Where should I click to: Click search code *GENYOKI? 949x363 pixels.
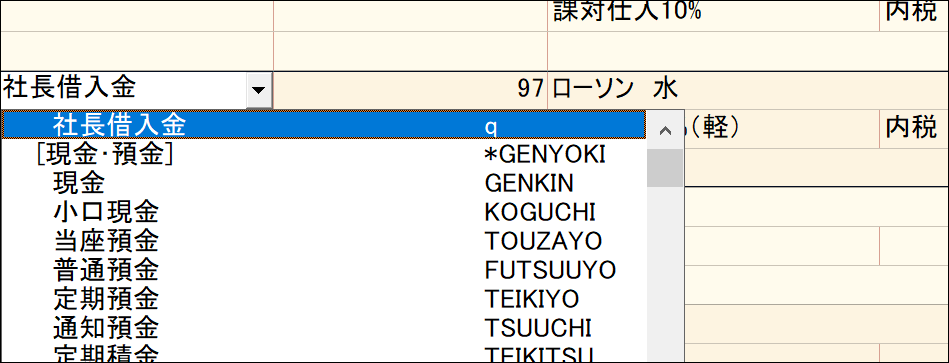[x=545, y=155]
